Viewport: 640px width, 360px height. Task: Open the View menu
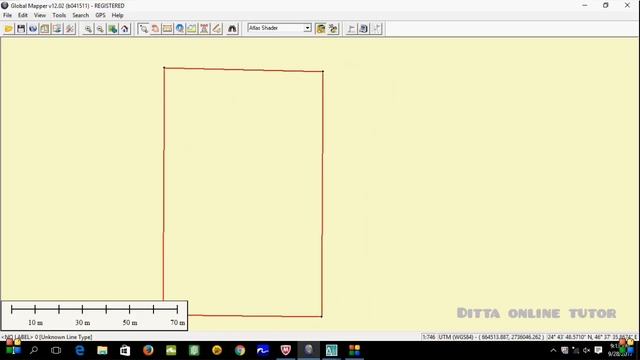pos(40,15)
